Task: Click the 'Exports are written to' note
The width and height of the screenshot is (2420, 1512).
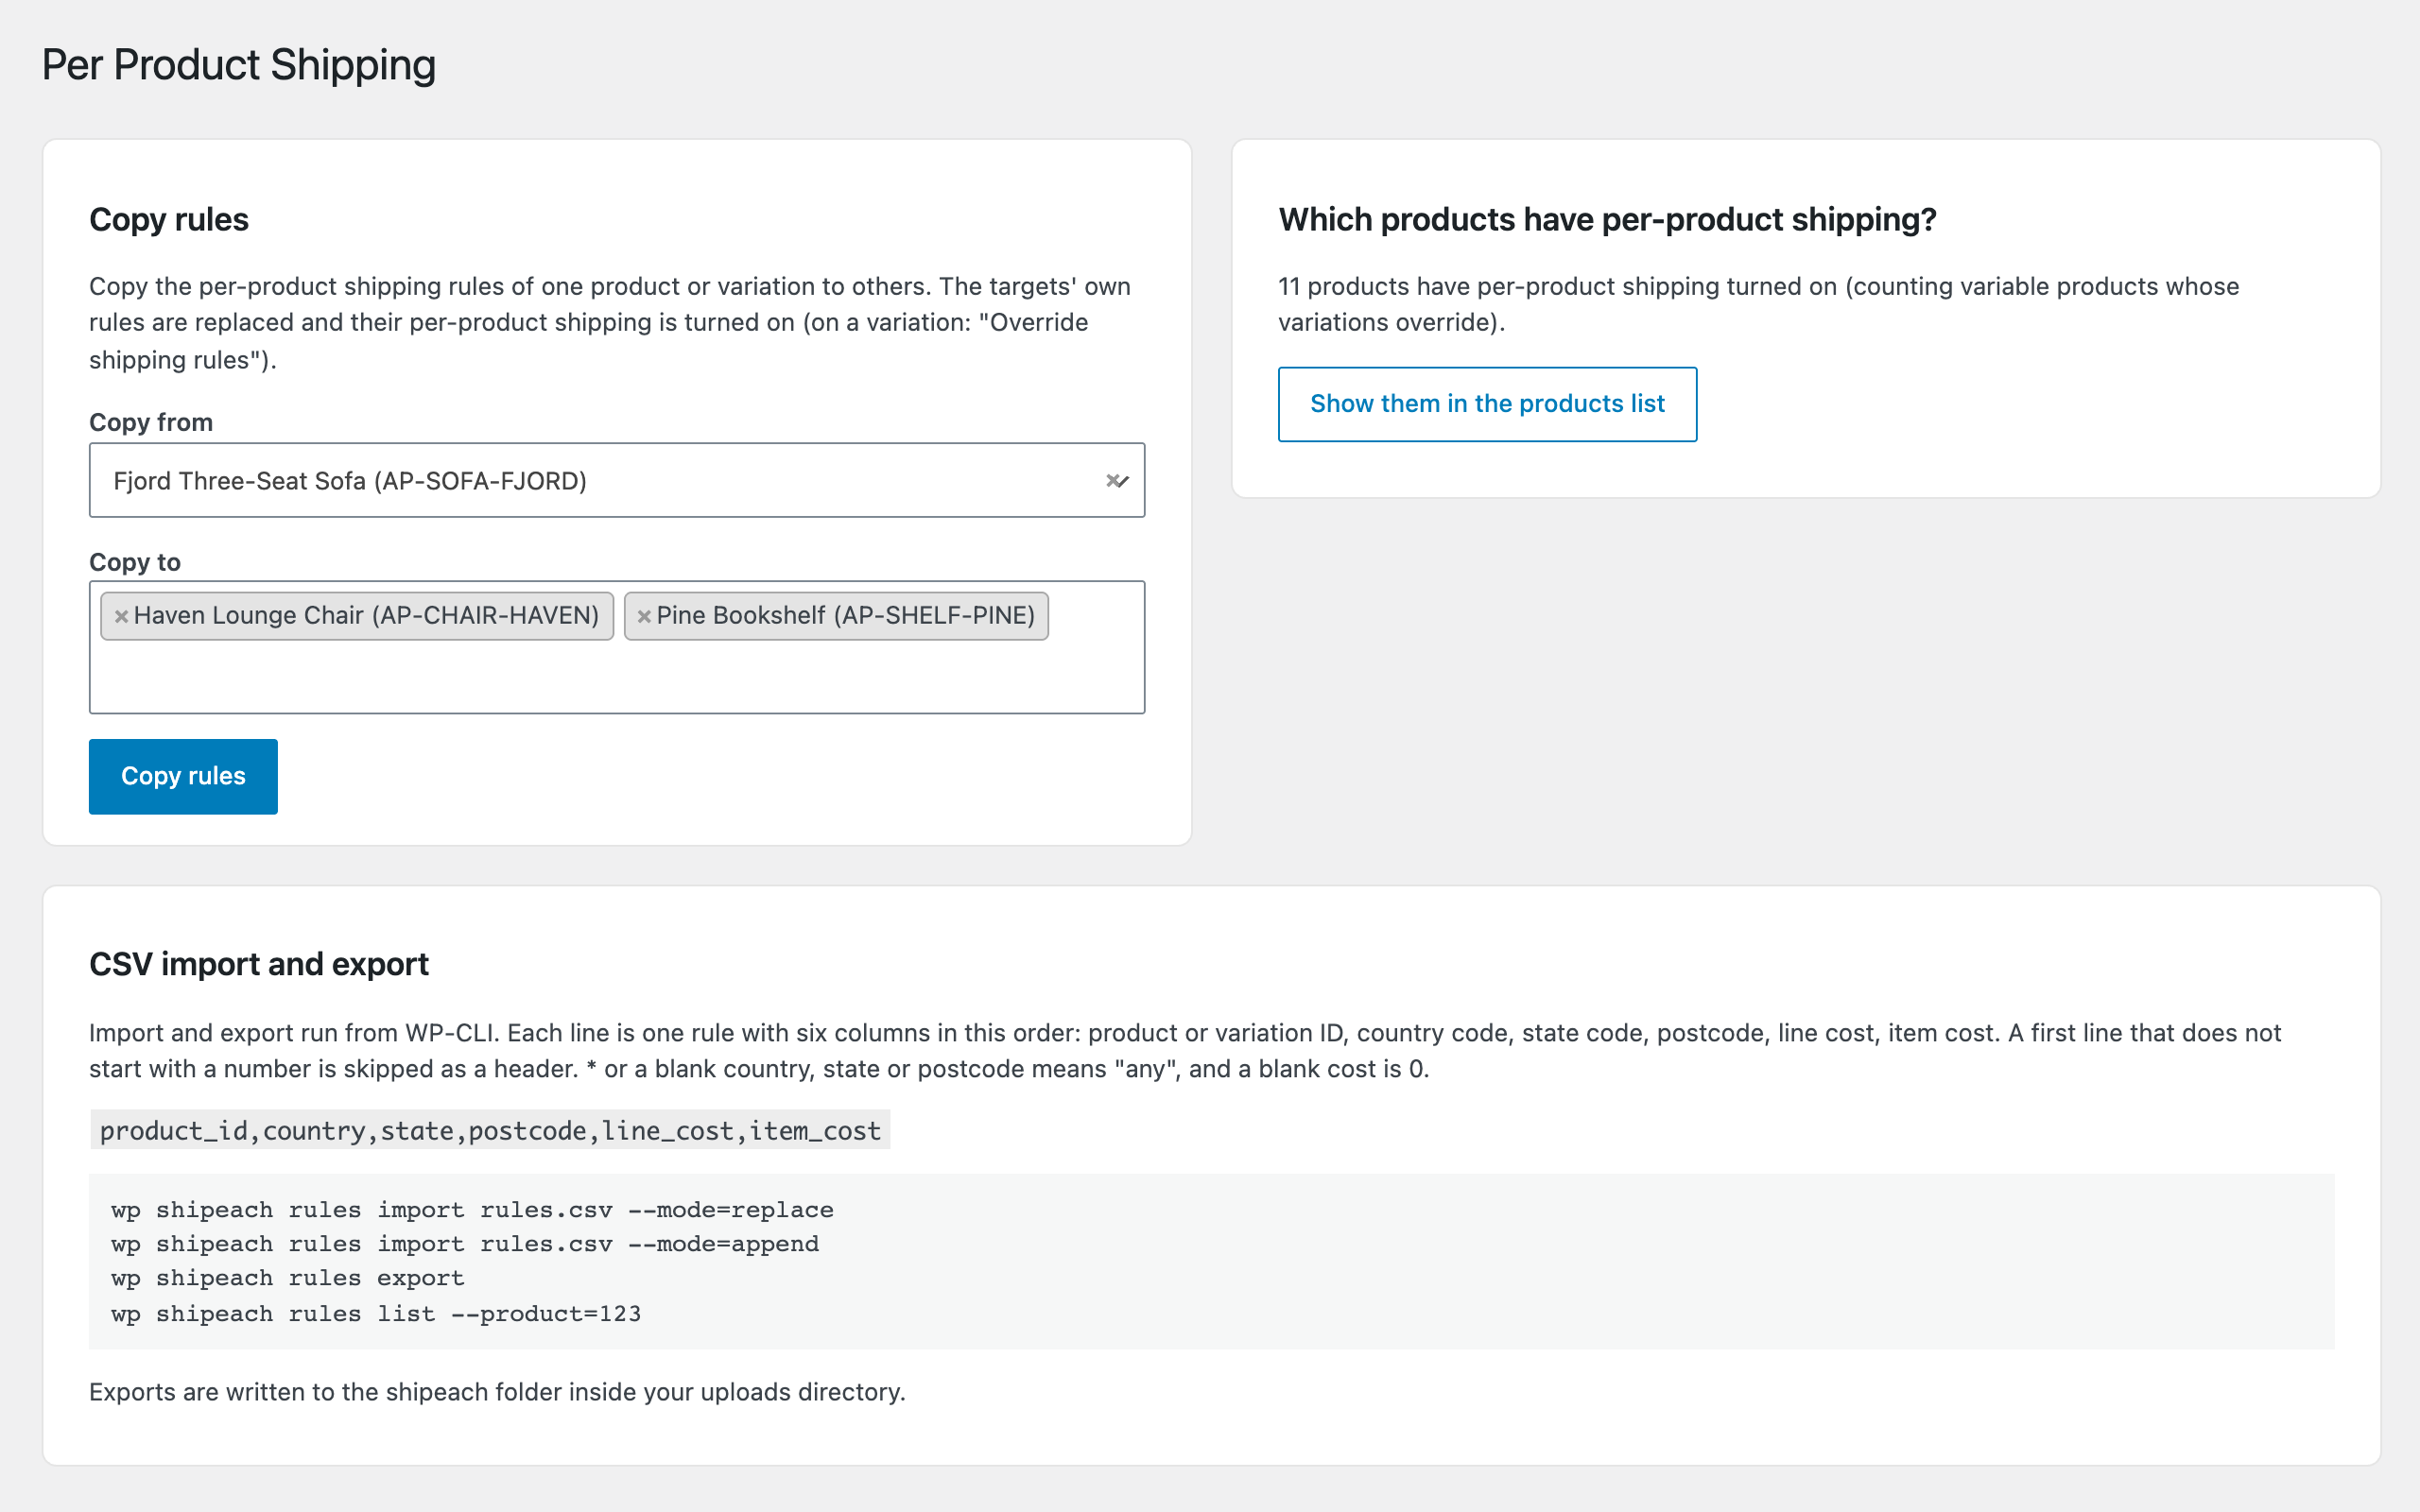Action: pos(497,1392)
